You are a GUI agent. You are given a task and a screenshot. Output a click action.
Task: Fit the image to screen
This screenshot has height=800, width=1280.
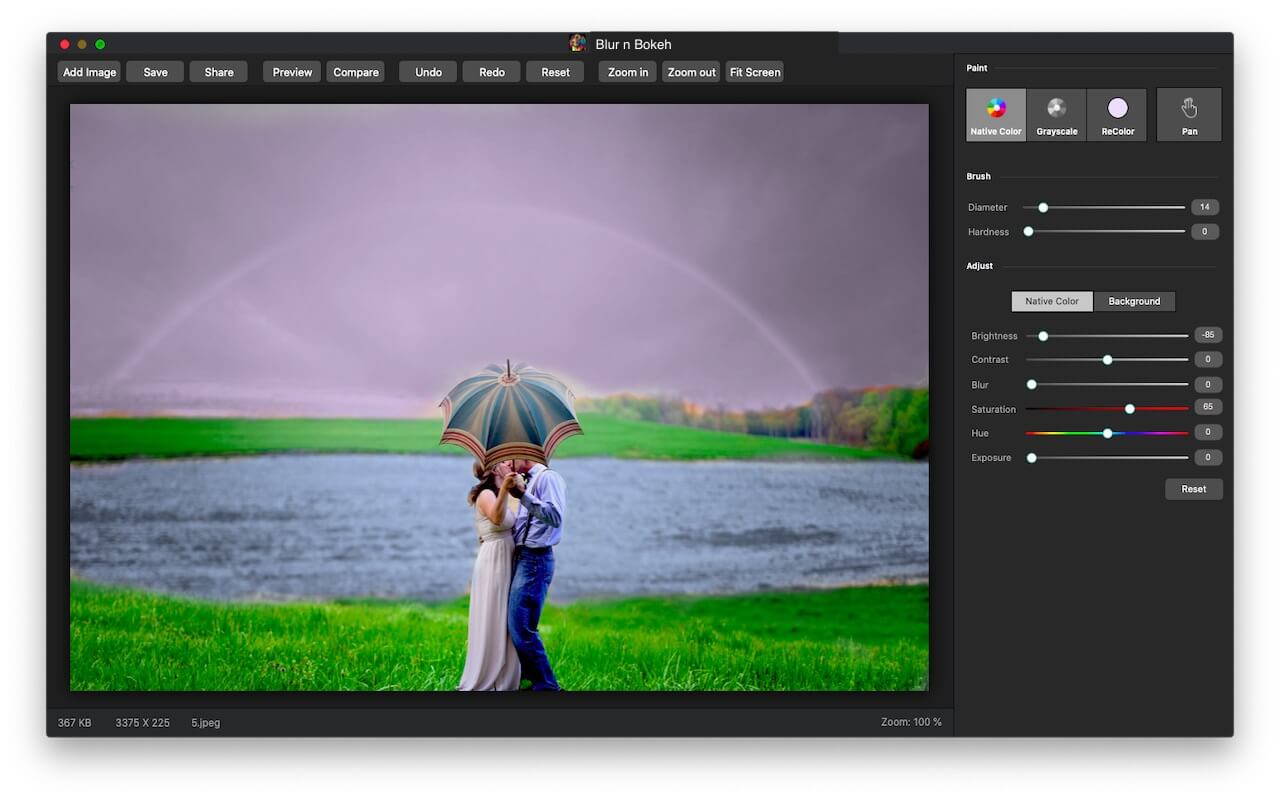[x=755, y=72]
